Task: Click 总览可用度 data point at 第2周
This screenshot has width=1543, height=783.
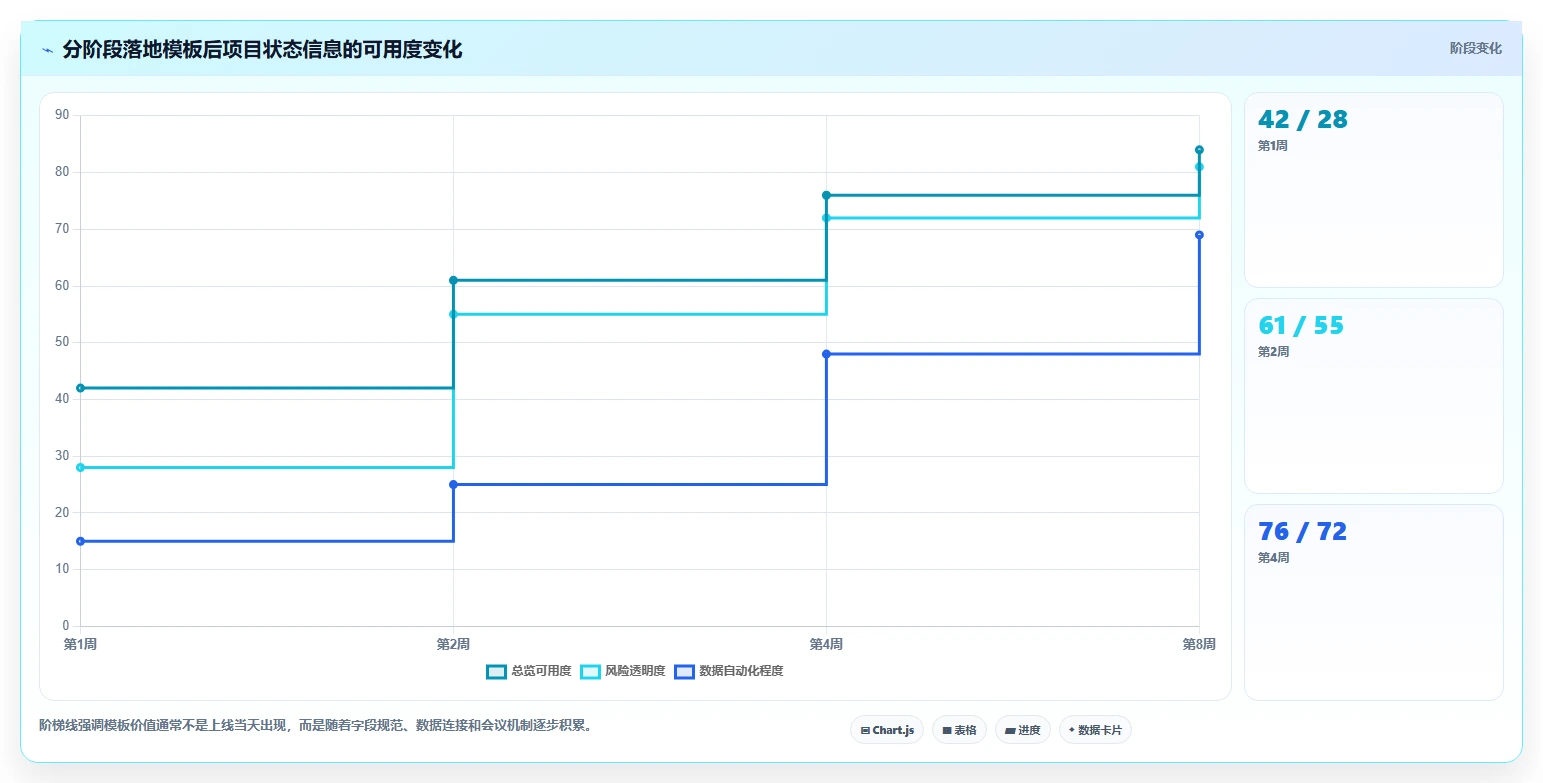Action: click(453, 280)
